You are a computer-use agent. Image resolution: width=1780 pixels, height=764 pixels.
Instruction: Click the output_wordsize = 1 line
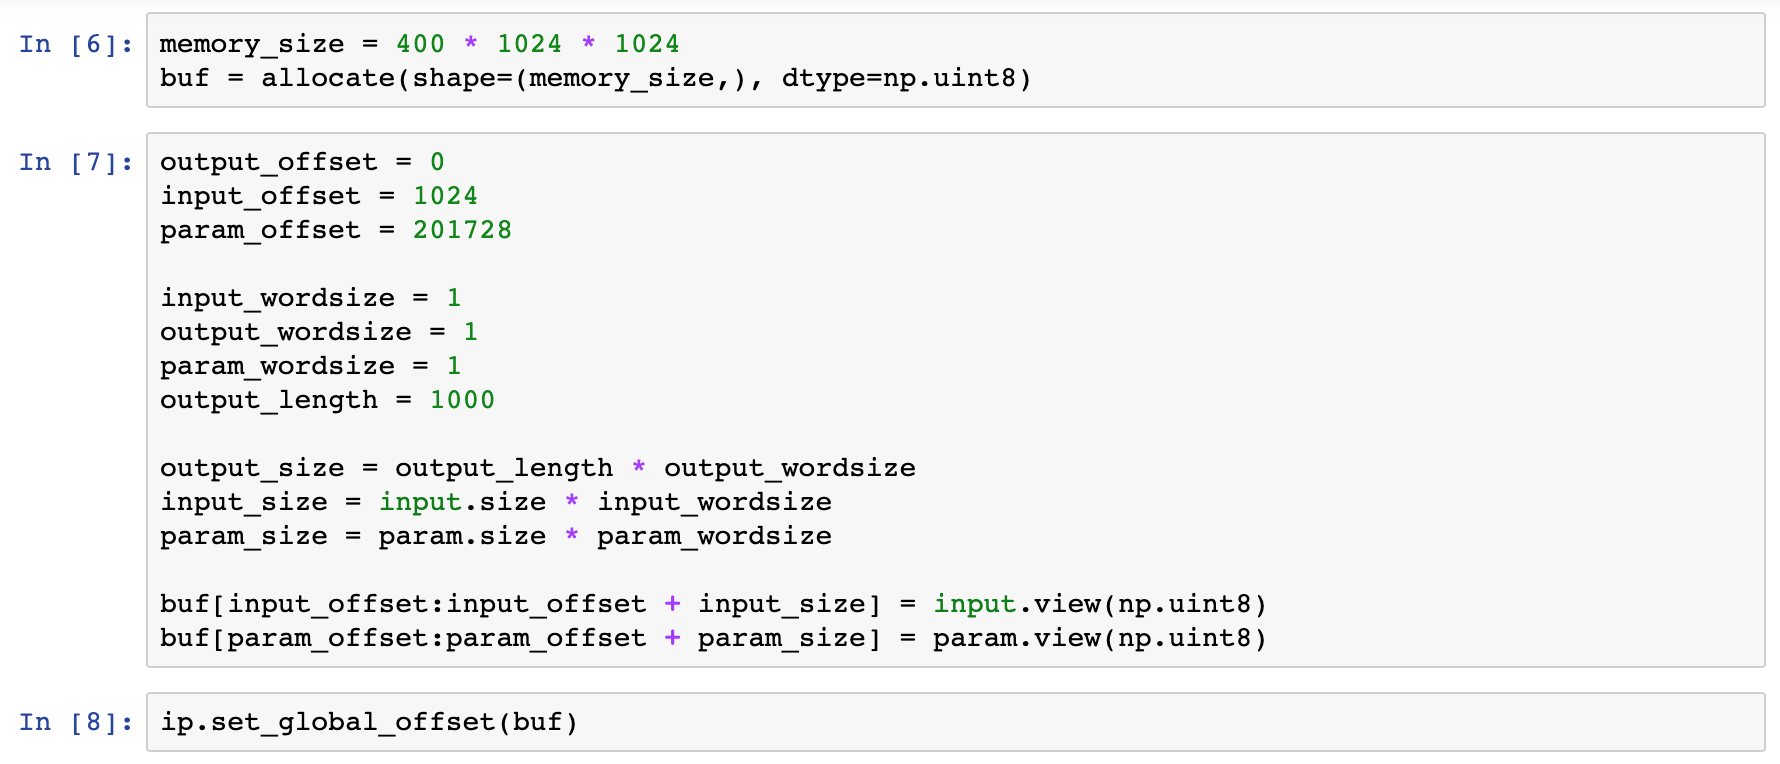pyautogui.click(x=318, y=332)
